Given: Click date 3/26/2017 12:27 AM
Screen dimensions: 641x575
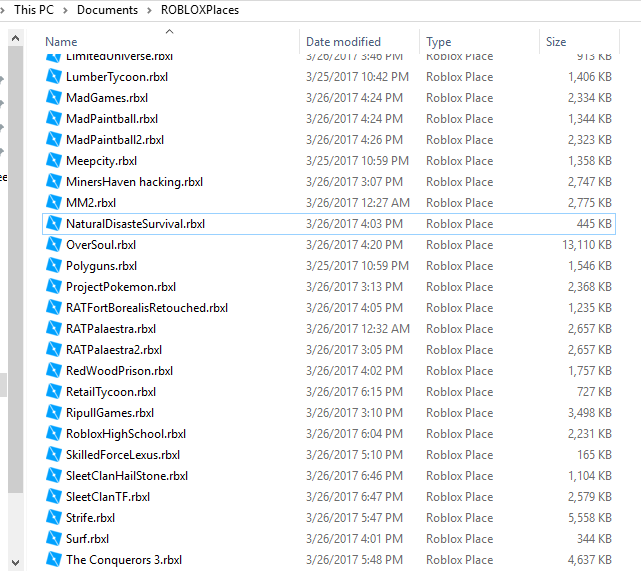Looking at the screenshot, I should [358, 203].
